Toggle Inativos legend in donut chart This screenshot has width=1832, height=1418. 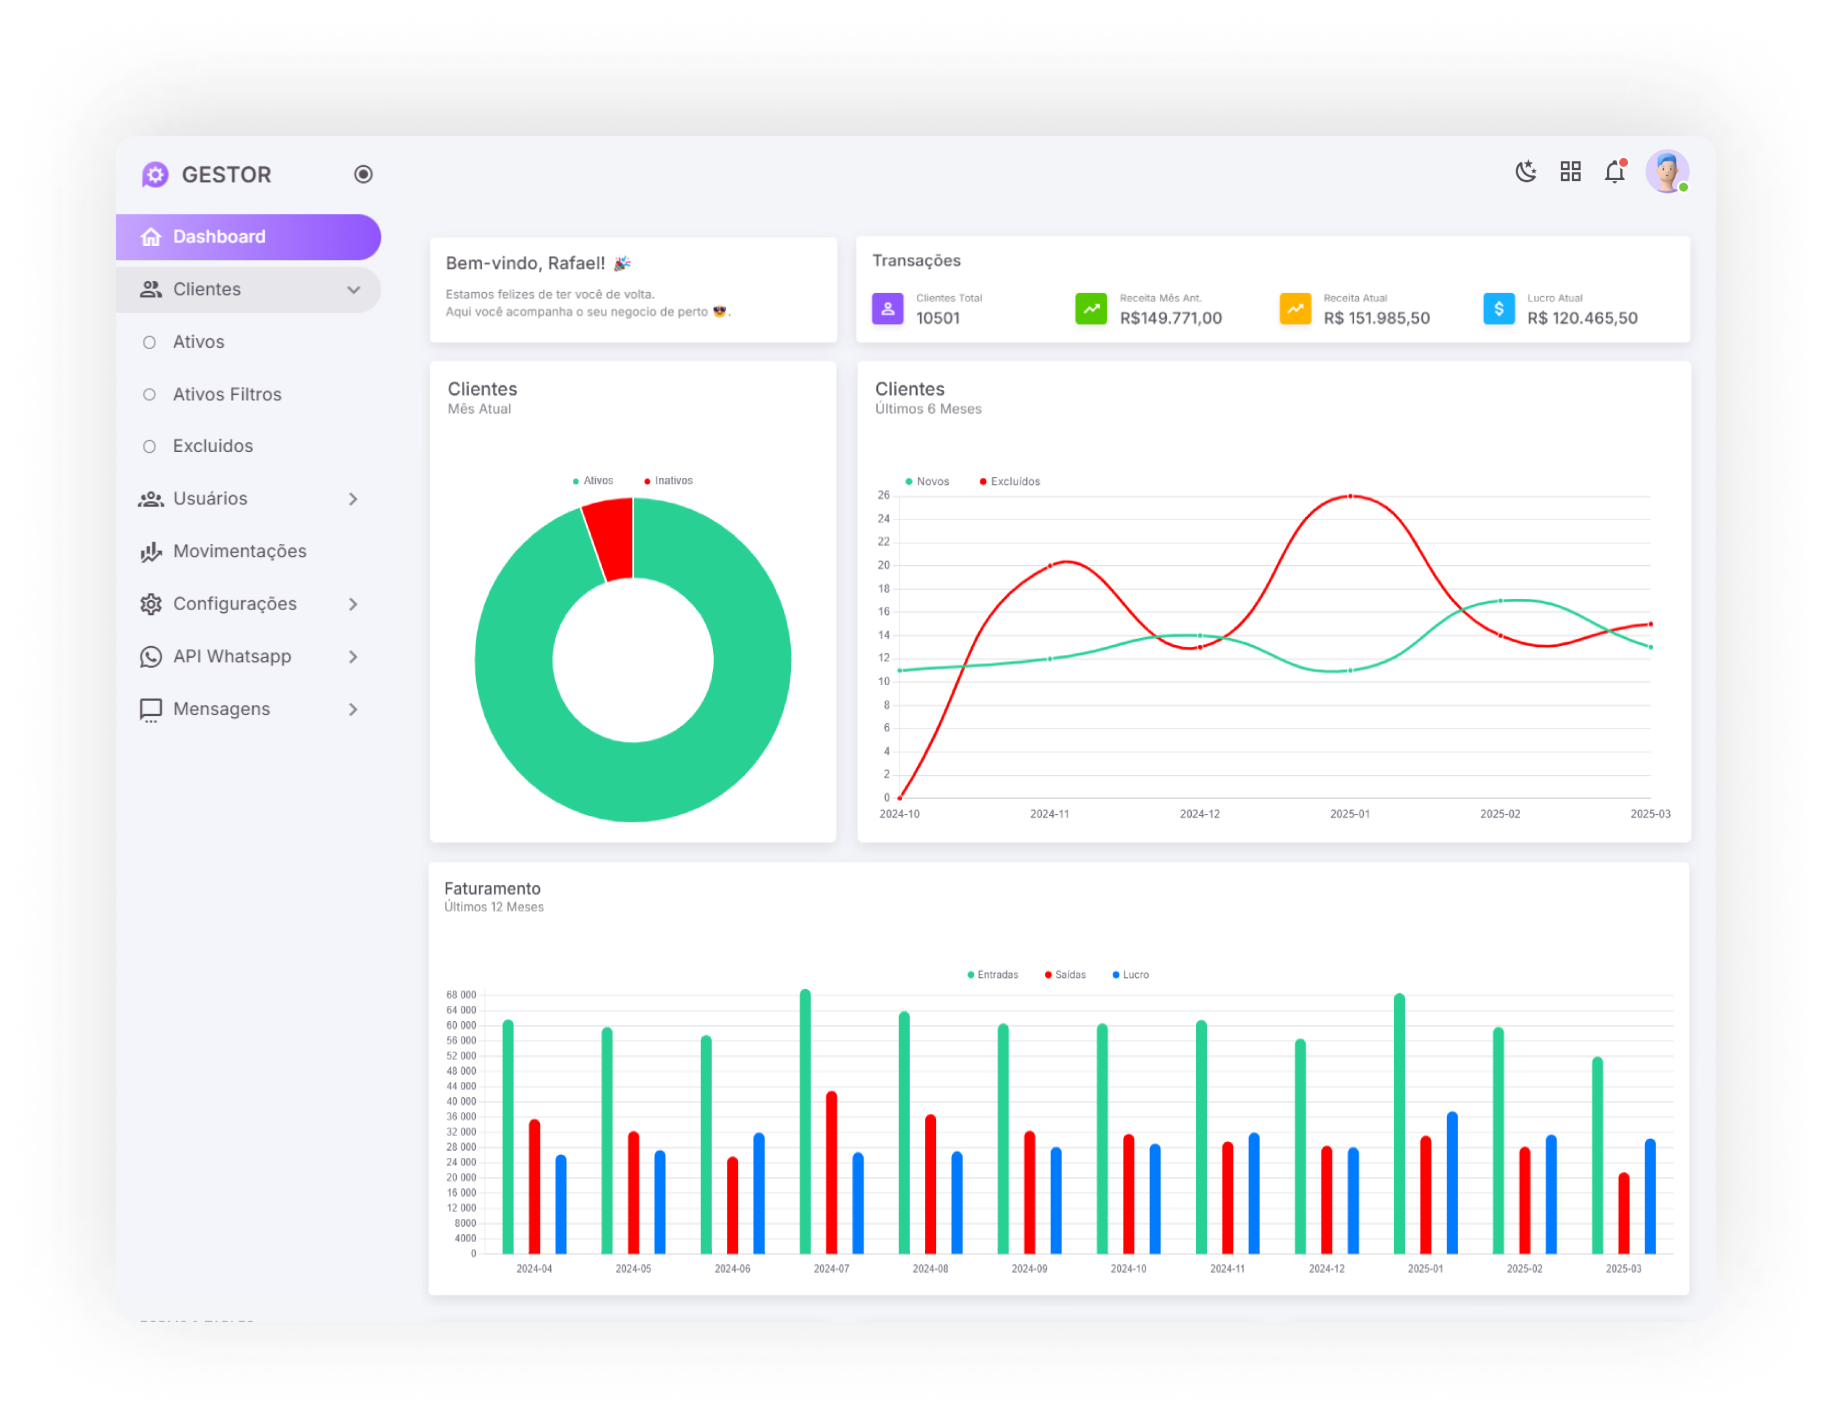click(669, 481)
